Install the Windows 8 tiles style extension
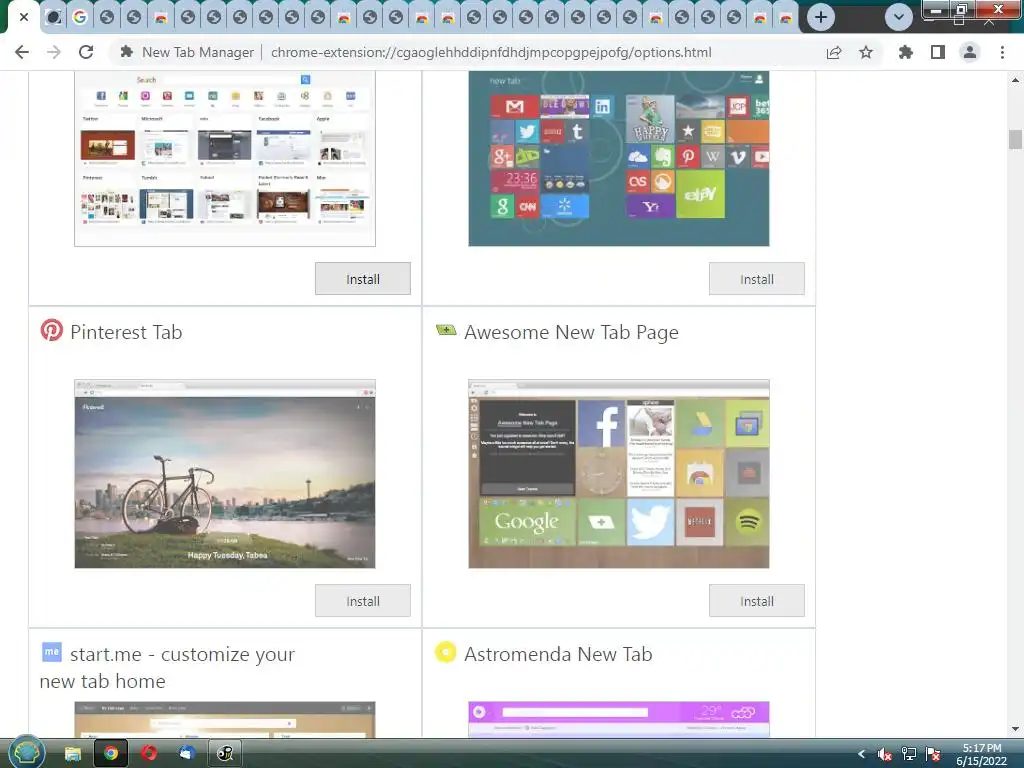 pos(756,279)
